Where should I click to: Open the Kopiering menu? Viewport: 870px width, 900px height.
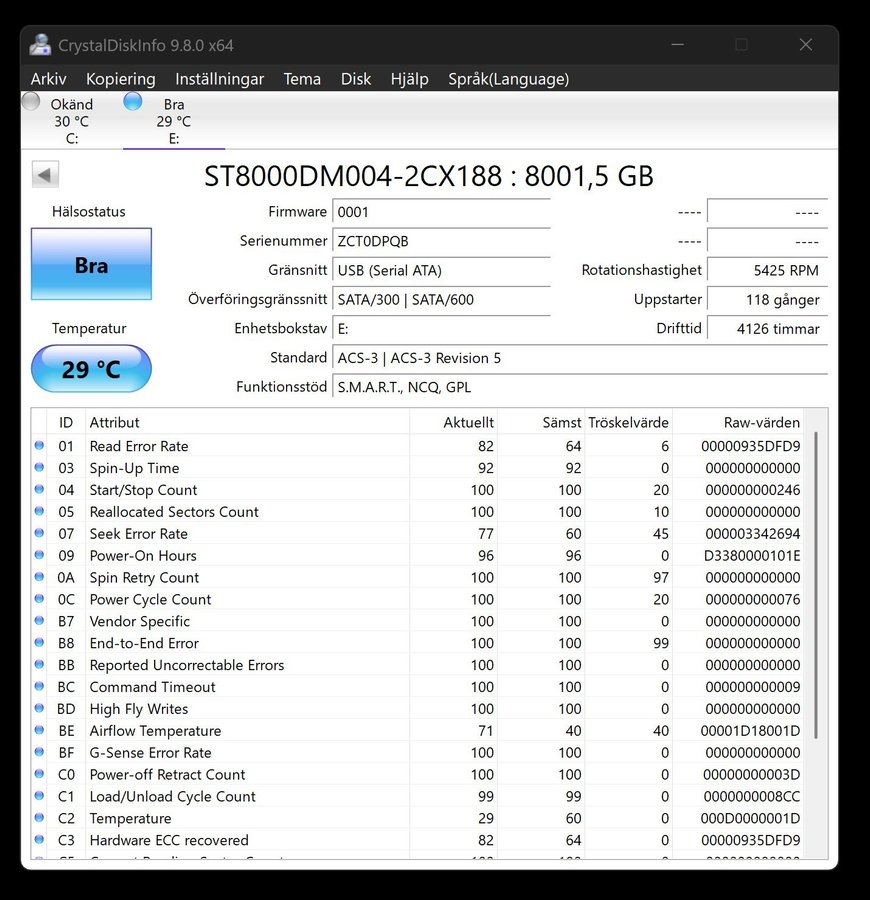(x=121, y=79)
